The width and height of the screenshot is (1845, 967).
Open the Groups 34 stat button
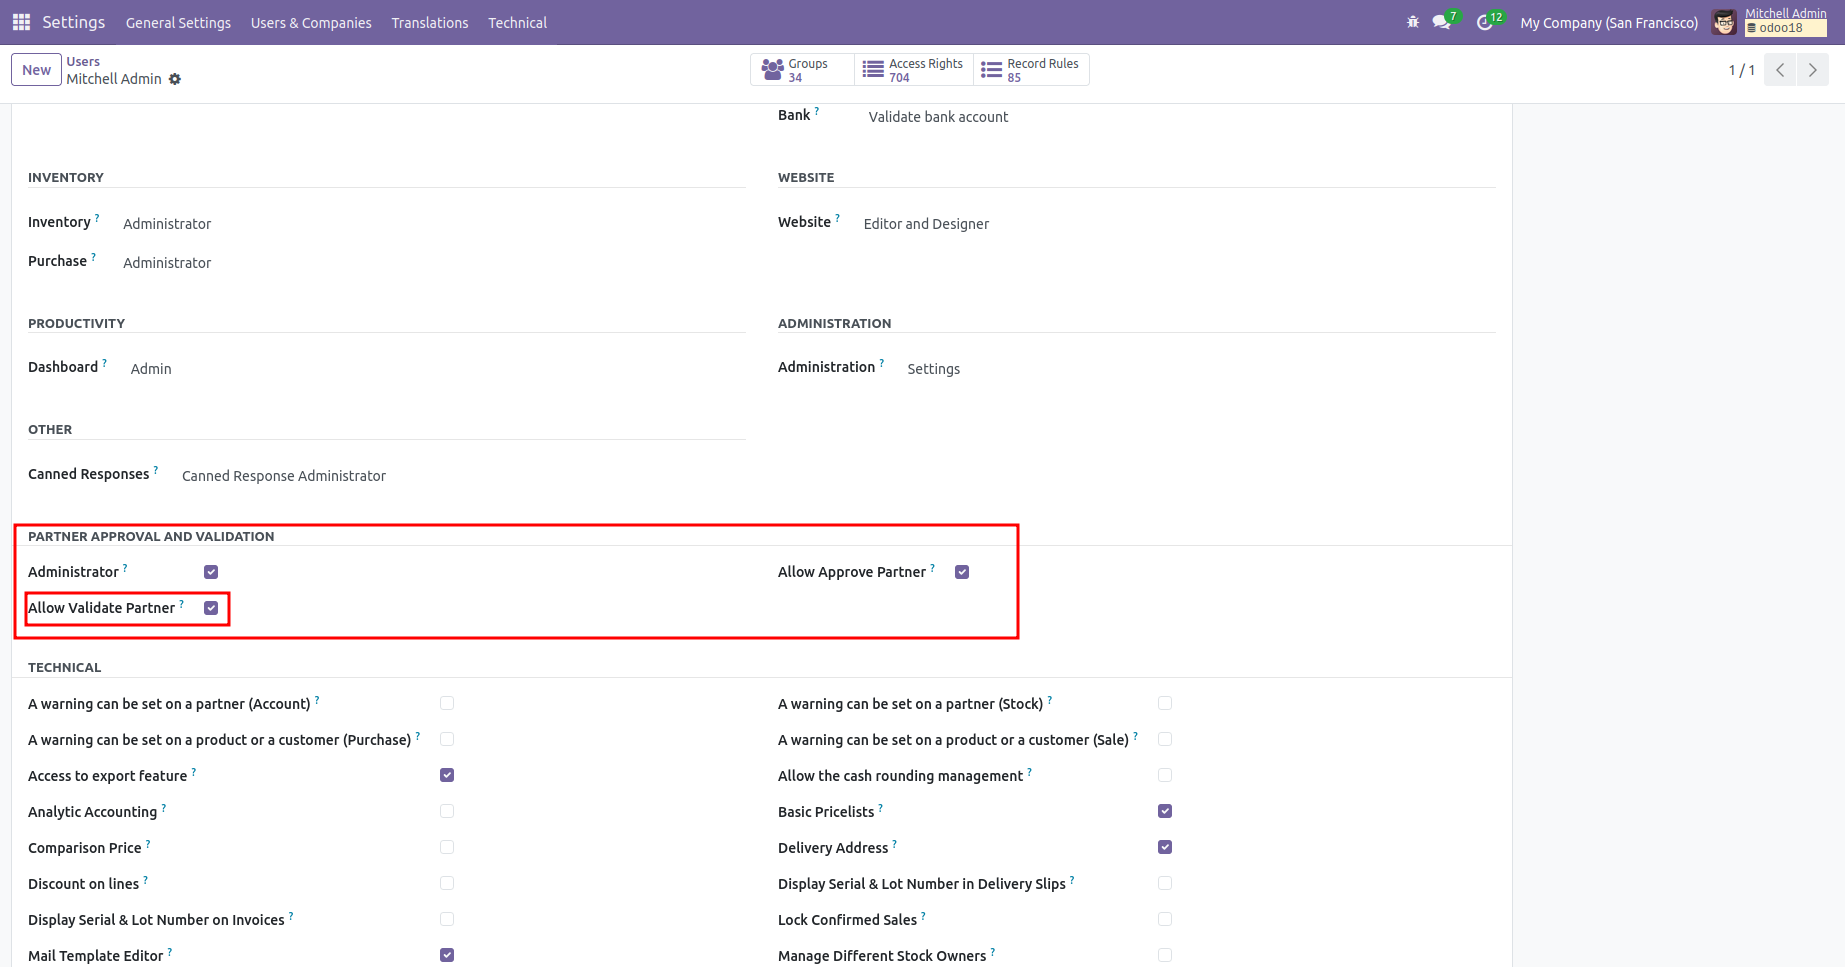point(802,70)
